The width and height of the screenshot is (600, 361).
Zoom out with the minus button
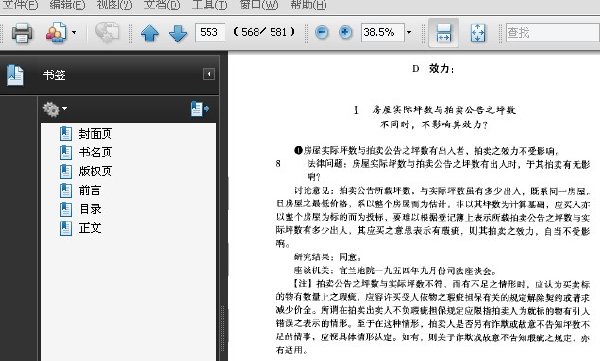tap(321, 33)
